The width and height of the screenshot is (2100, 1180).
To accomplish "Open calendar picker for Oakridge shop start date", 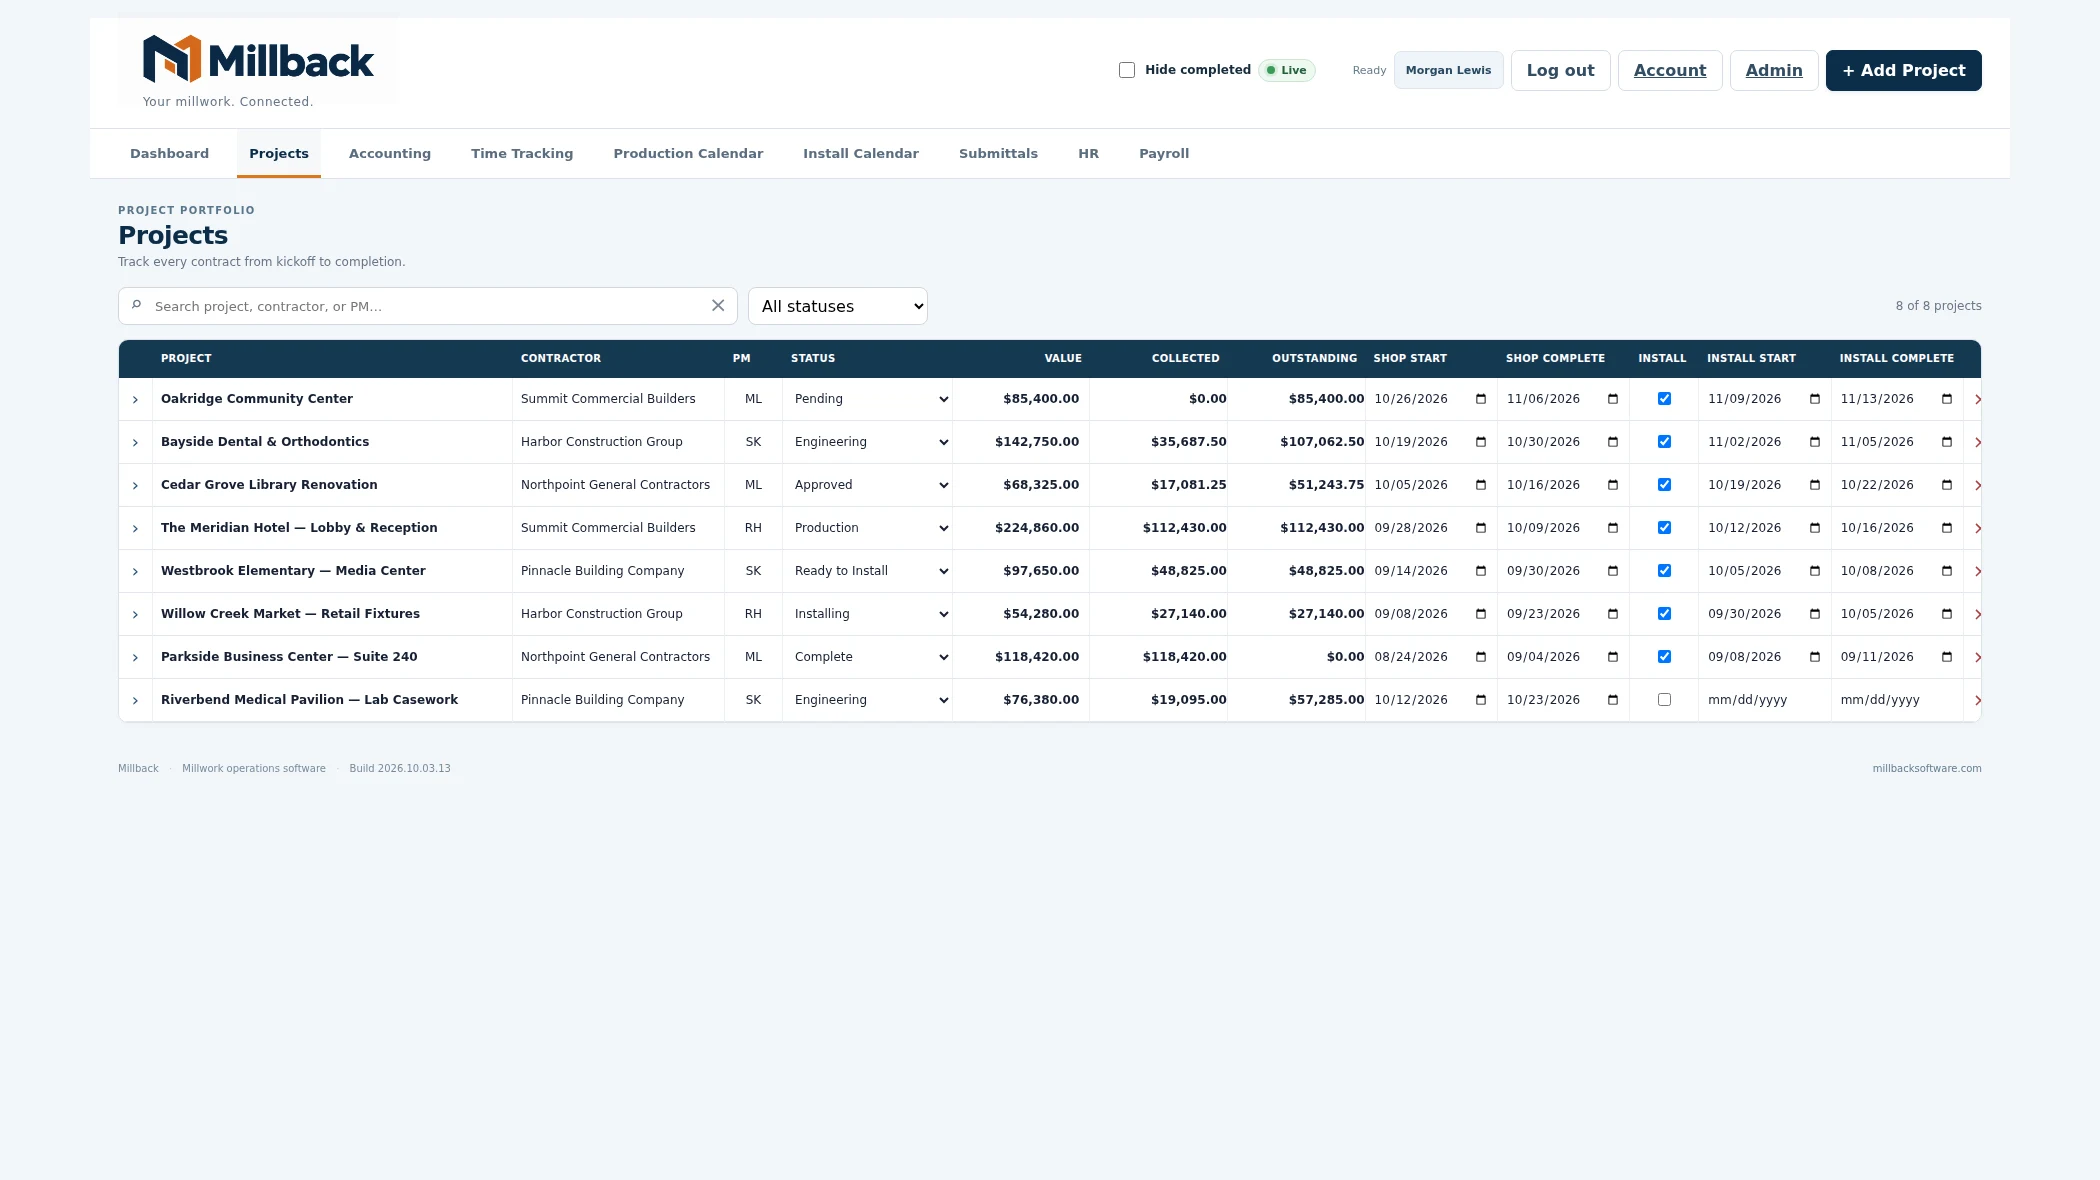I will click(x=1481, y=399).
